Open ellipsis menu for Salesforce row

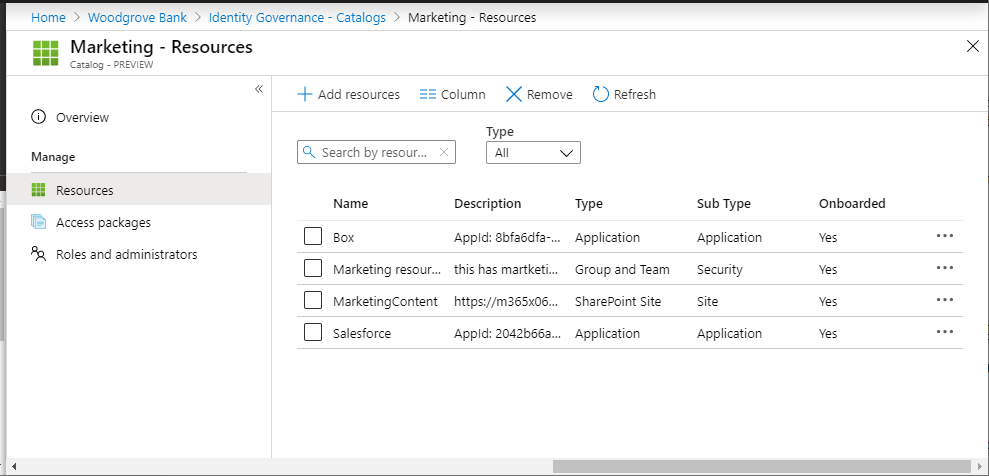point(944,333)
